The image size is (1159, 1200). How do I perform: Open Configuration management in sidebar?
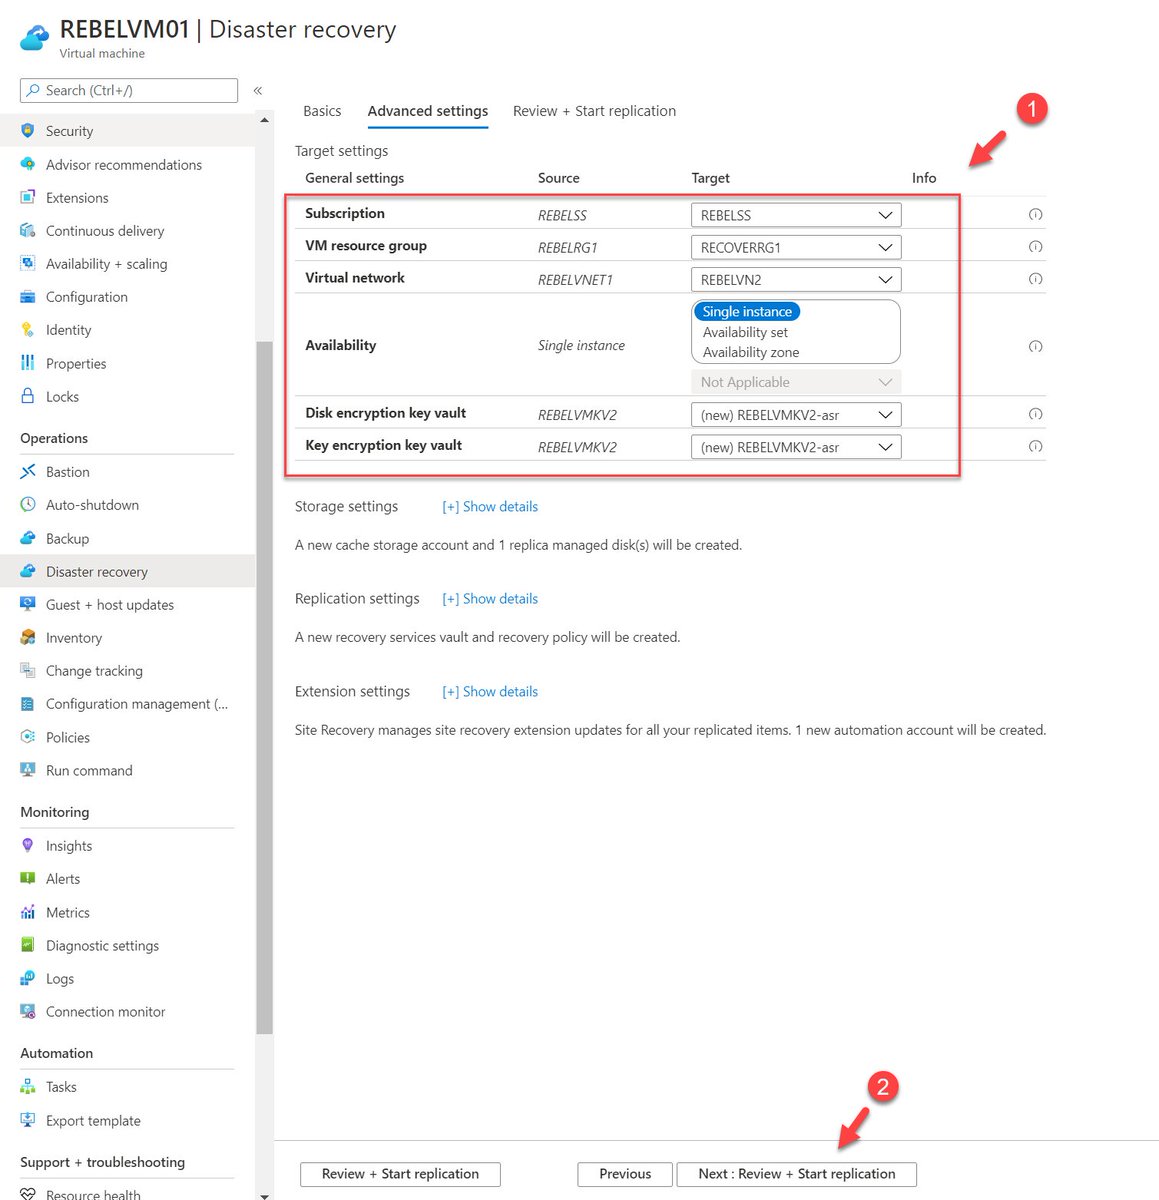click(137, 704)
